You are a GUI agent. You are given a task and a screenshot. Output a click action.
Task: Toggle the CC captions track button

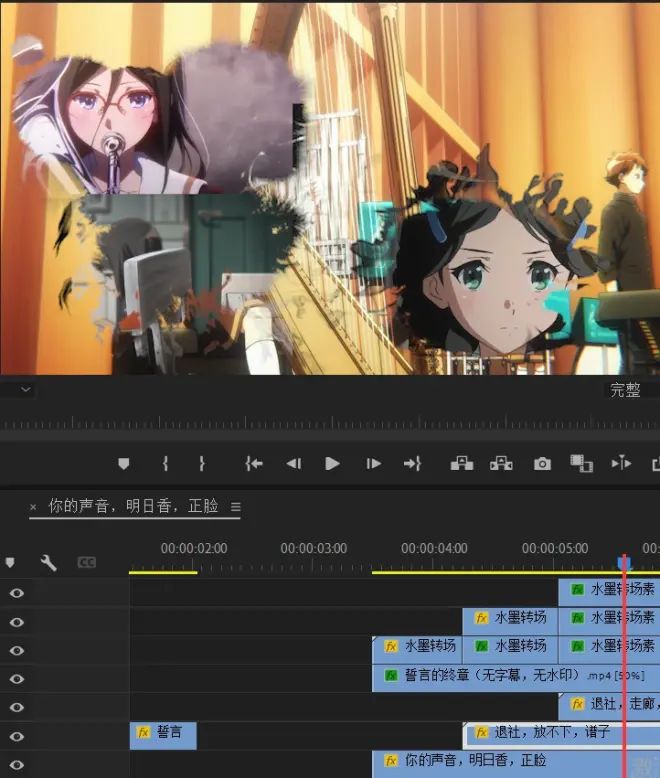point(86,563)
